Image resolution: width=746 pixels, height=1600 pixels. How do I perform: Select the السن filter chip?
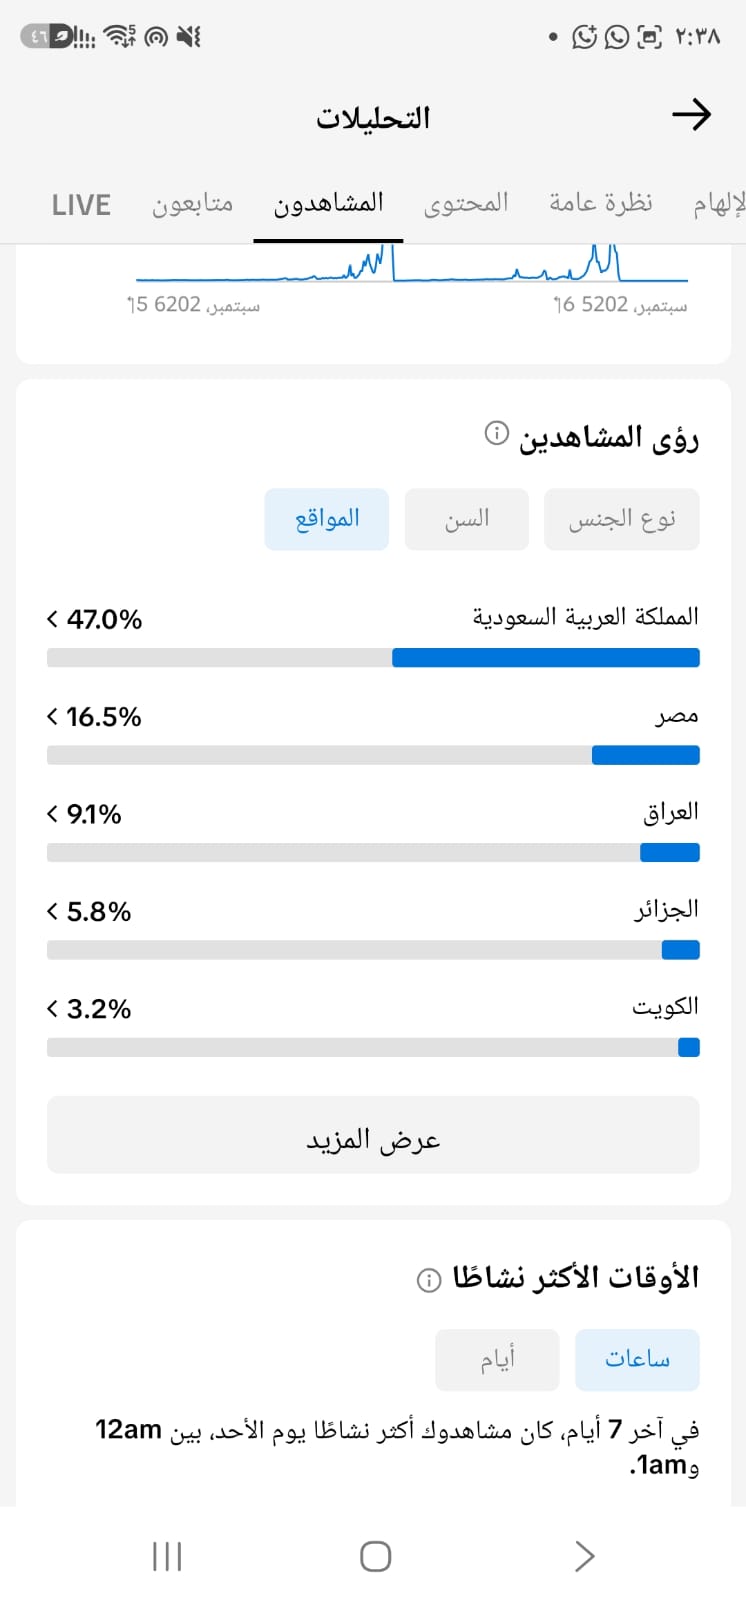[x=467, y=519]
